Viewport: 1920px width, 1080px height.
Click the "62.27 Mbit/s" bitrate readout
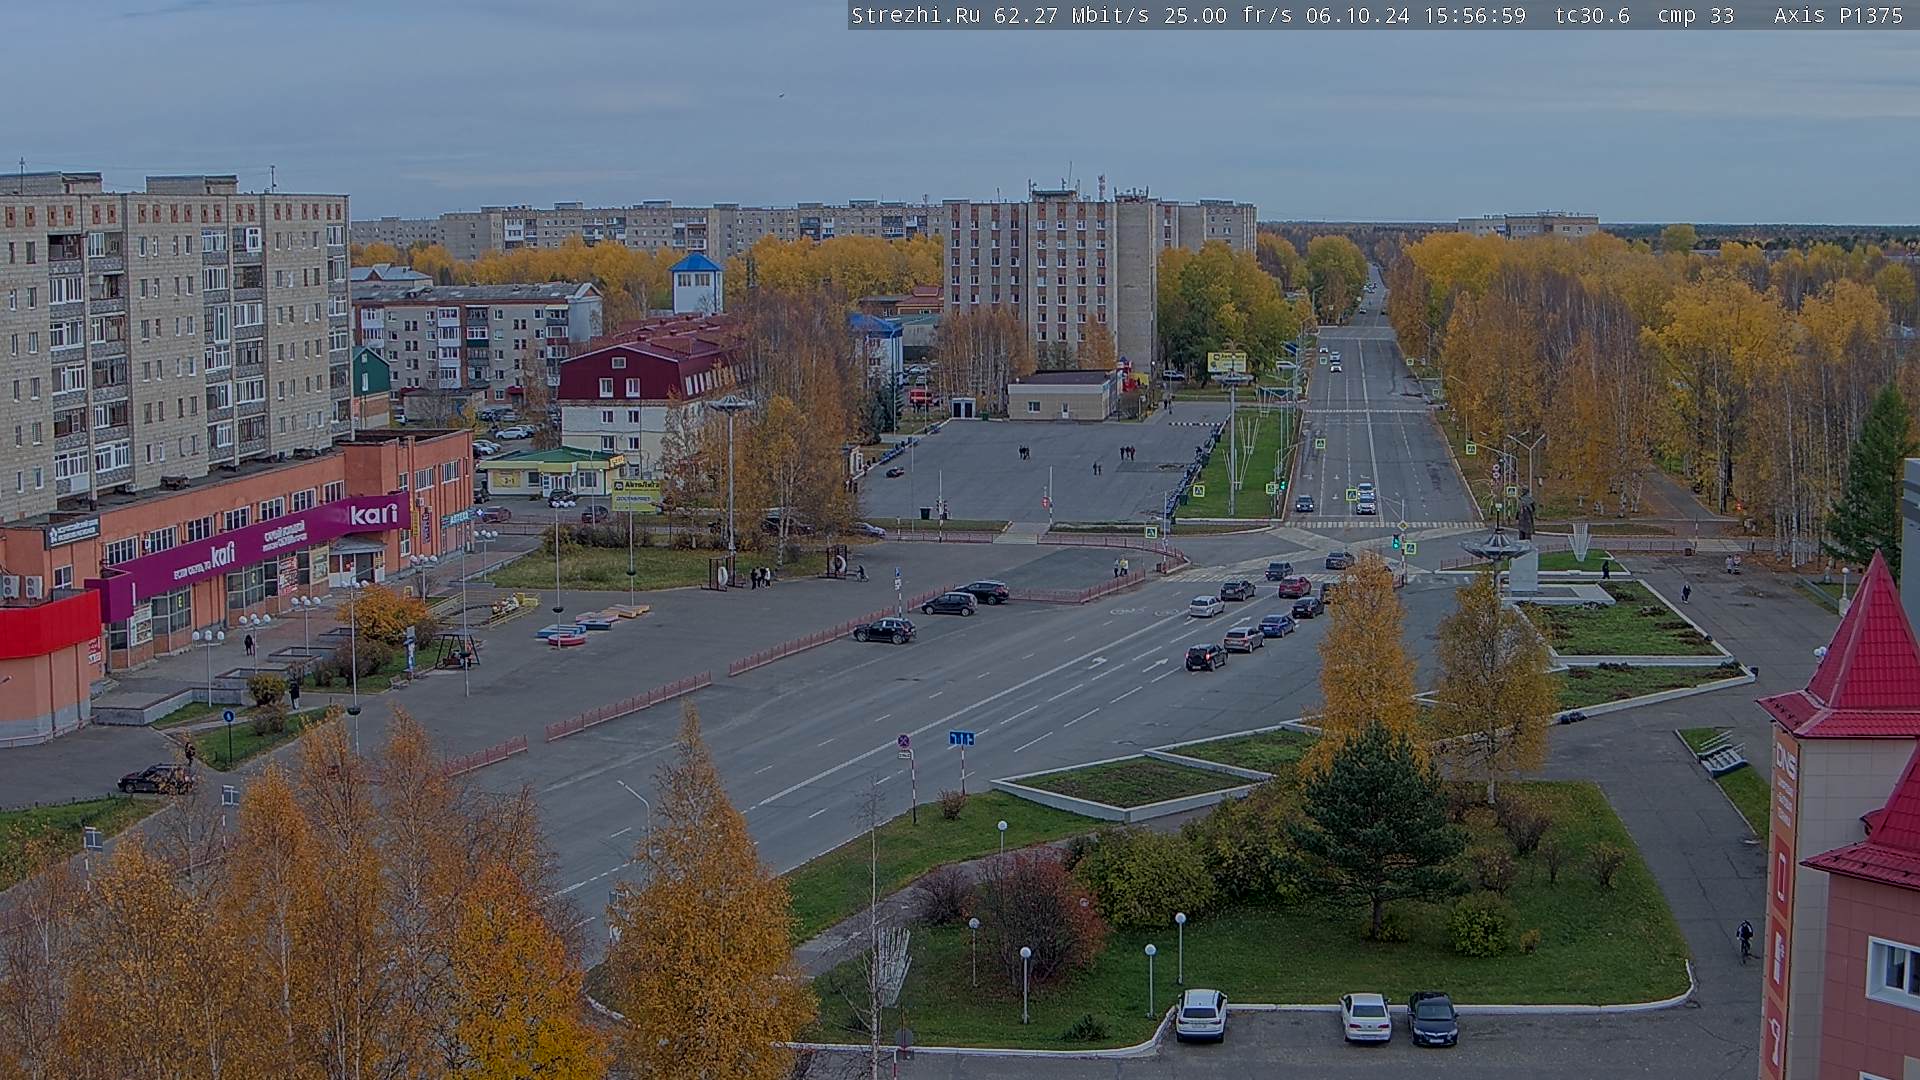(x=1072, y=15)
